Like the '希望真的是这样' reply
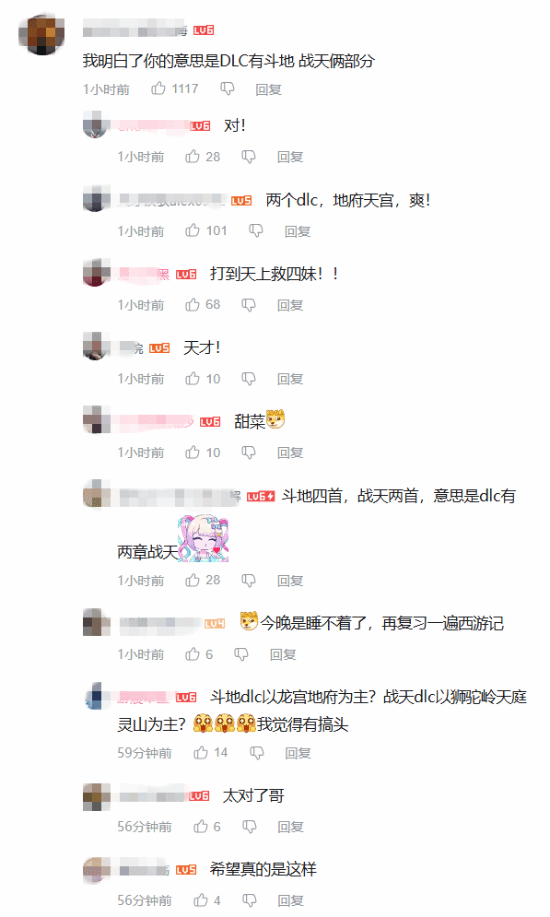The image size is (550, 917). coord(201,899)
